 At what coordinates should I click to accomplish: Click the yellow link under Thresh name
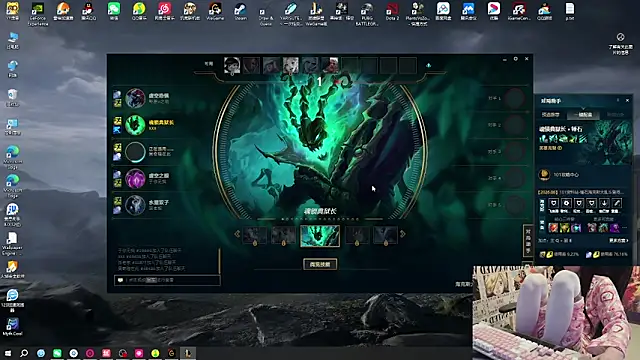[x=550, y=148]
